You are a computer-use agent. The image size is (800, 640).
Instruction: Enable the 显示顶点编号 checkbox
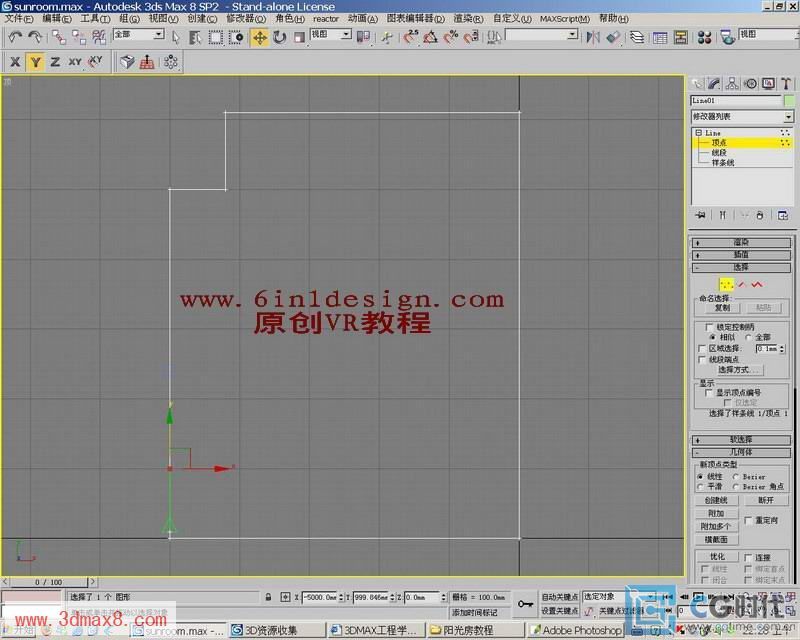(709, 392)
